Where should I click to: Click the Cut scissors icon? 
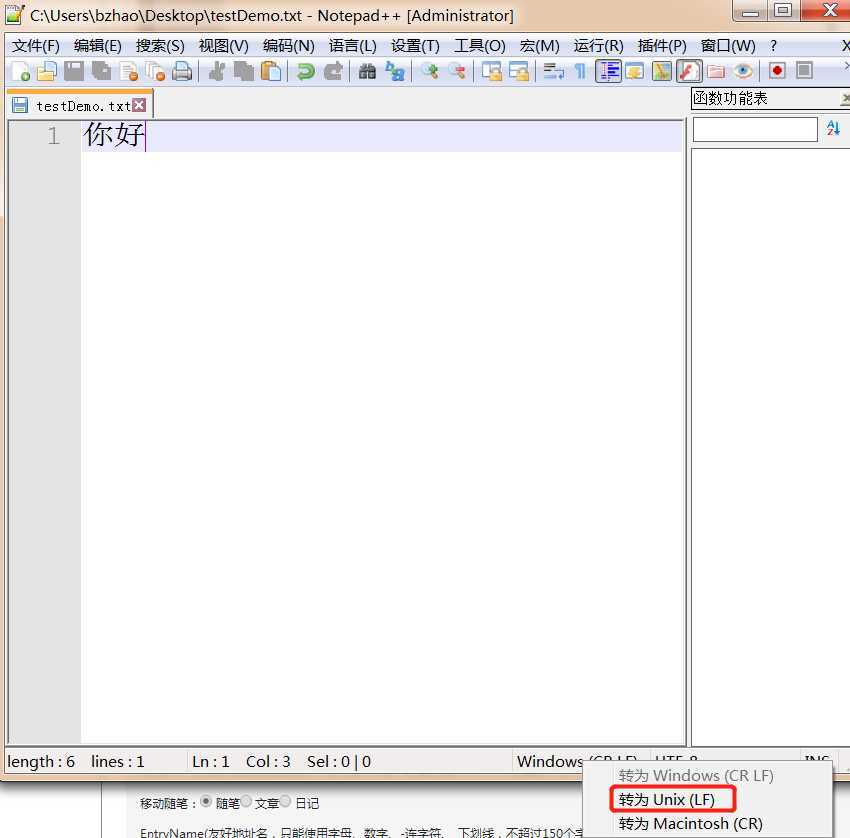pyautogui.click(x=217, y=71)
